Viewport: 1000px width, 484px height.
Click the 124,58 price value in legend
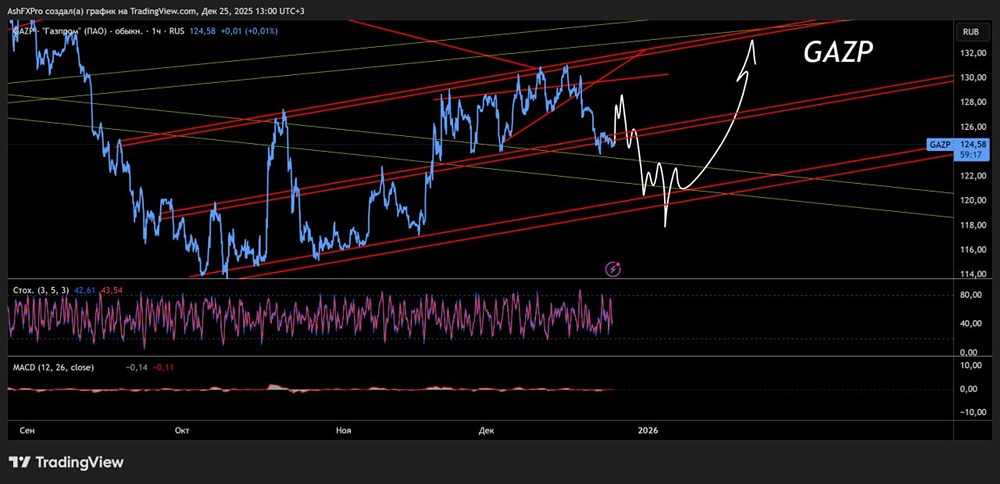(202, 31)
